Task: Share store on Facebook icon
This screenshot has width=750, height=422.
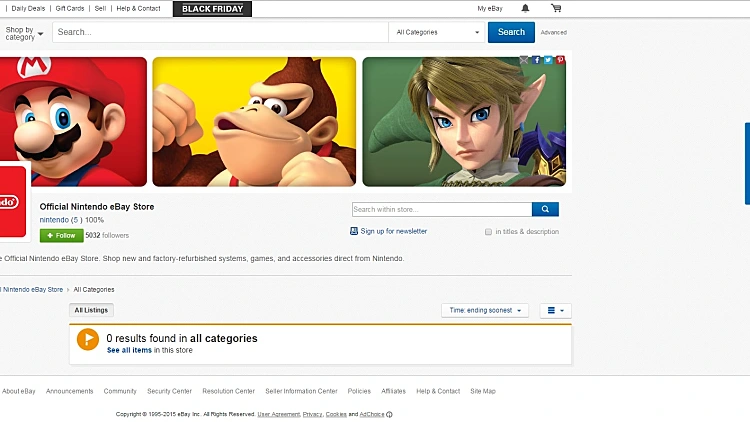Action: click(x=536, y=60)
